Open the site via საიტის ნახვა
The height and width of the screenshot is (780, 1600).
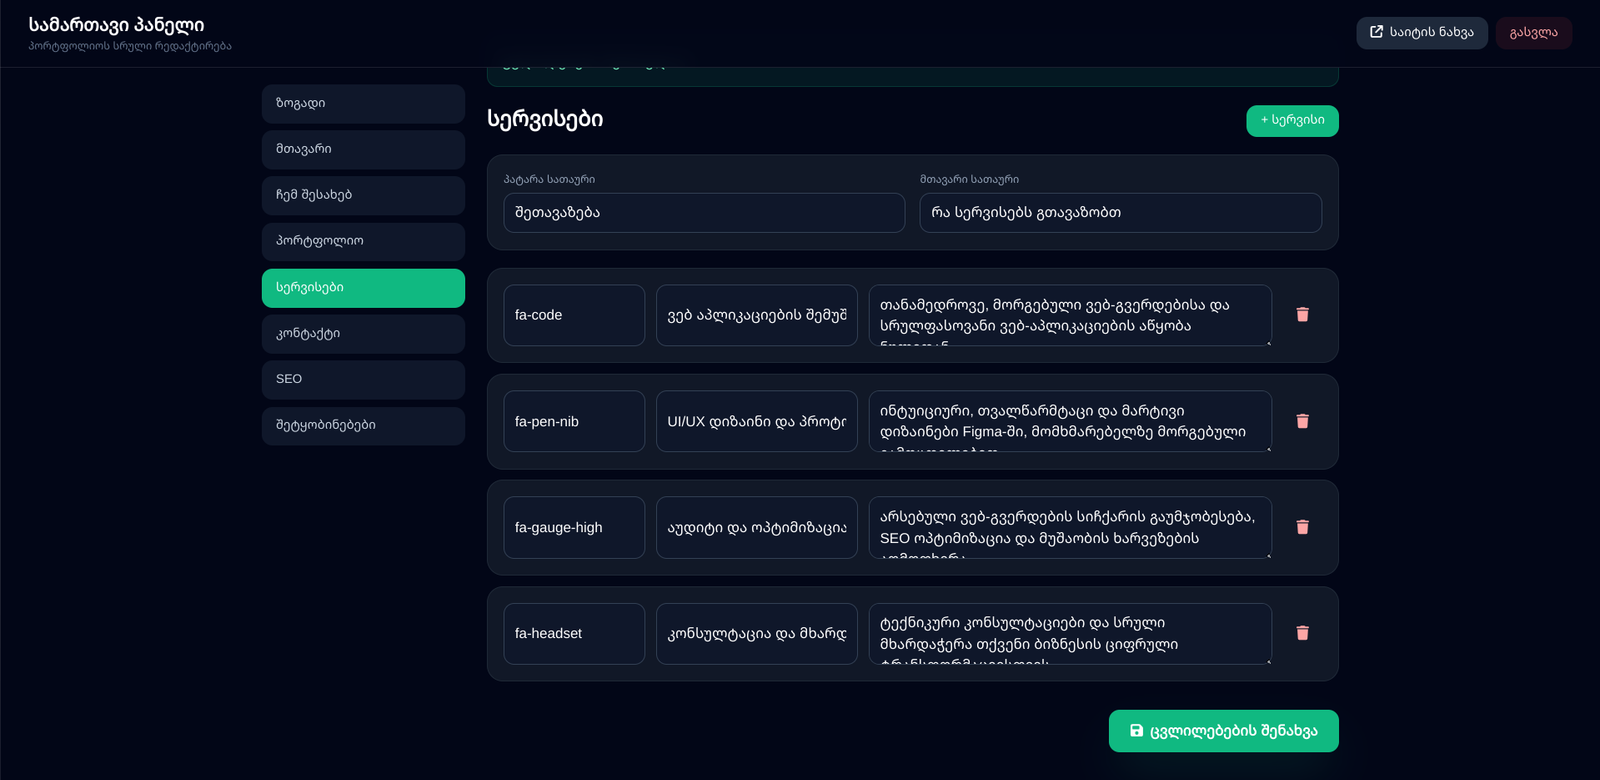coord(1421,33)
